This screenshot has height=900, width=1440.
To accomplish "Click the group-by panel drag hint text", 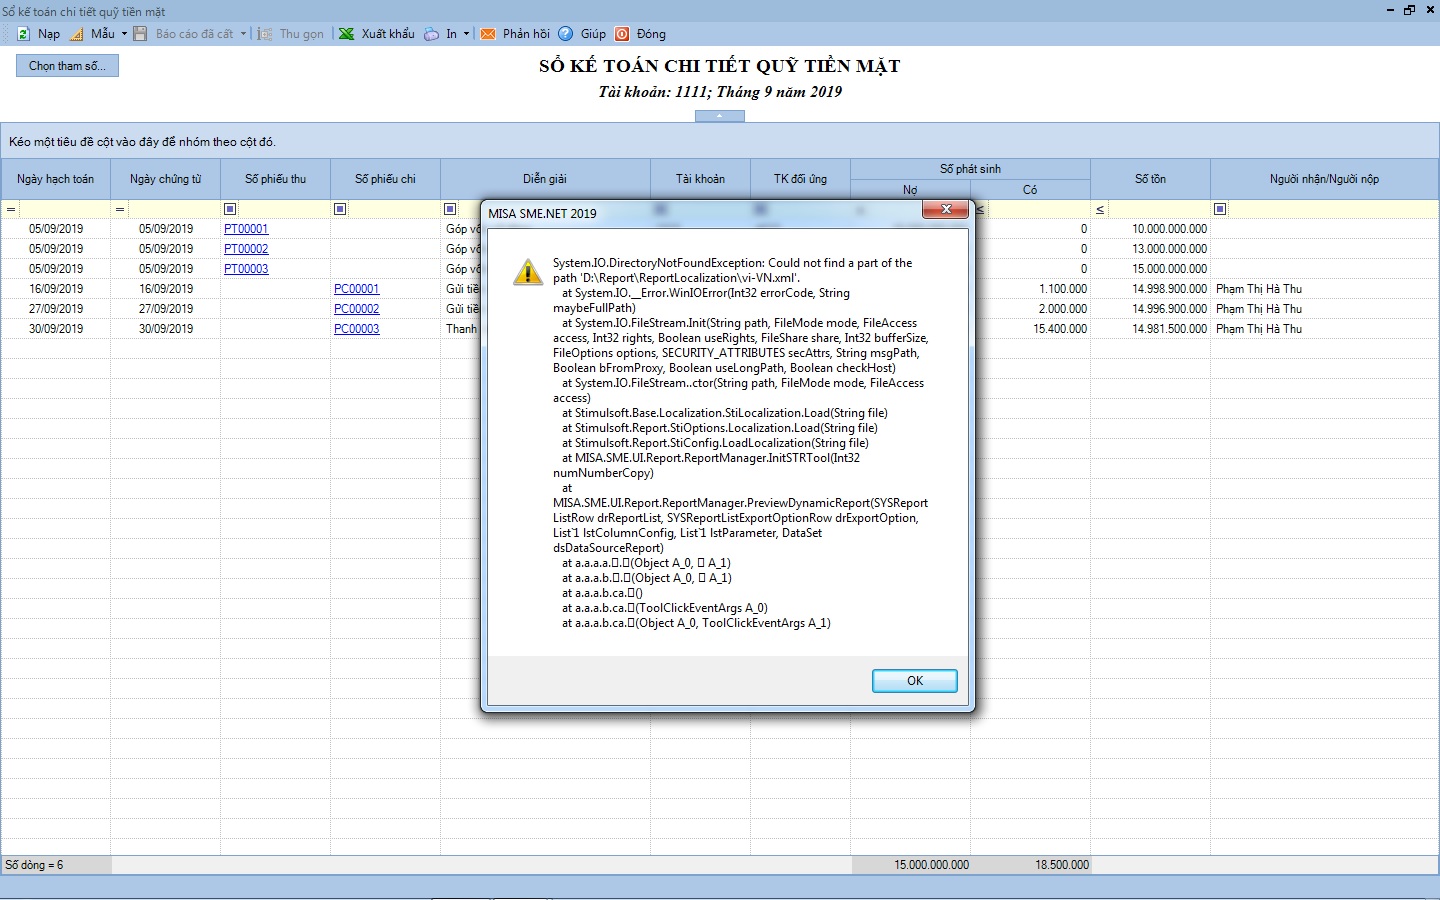I will pos(142,142).
